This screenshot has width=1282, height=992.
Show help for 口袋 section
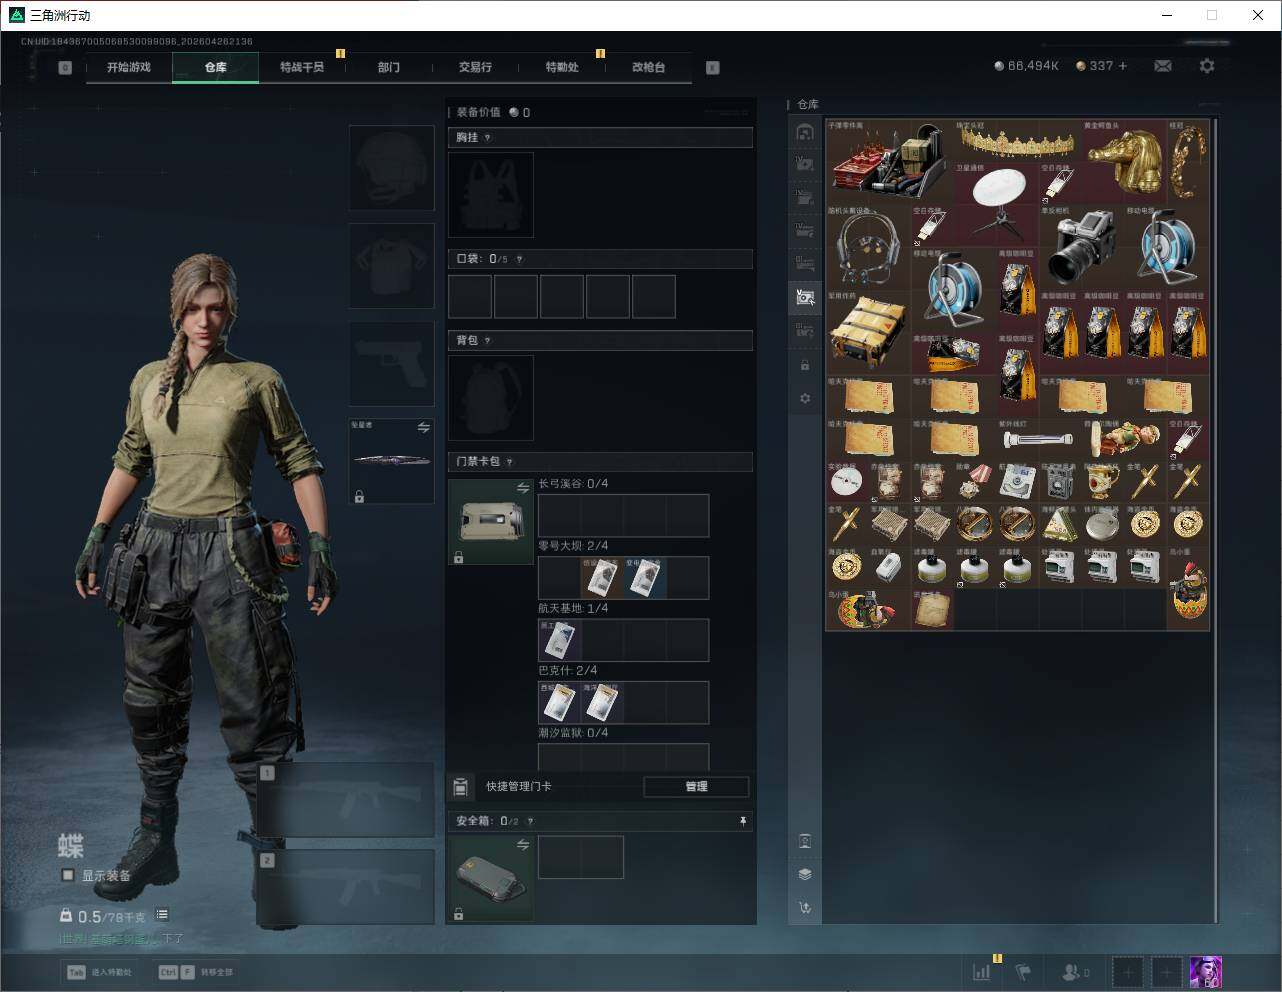[x=519, y=259]
